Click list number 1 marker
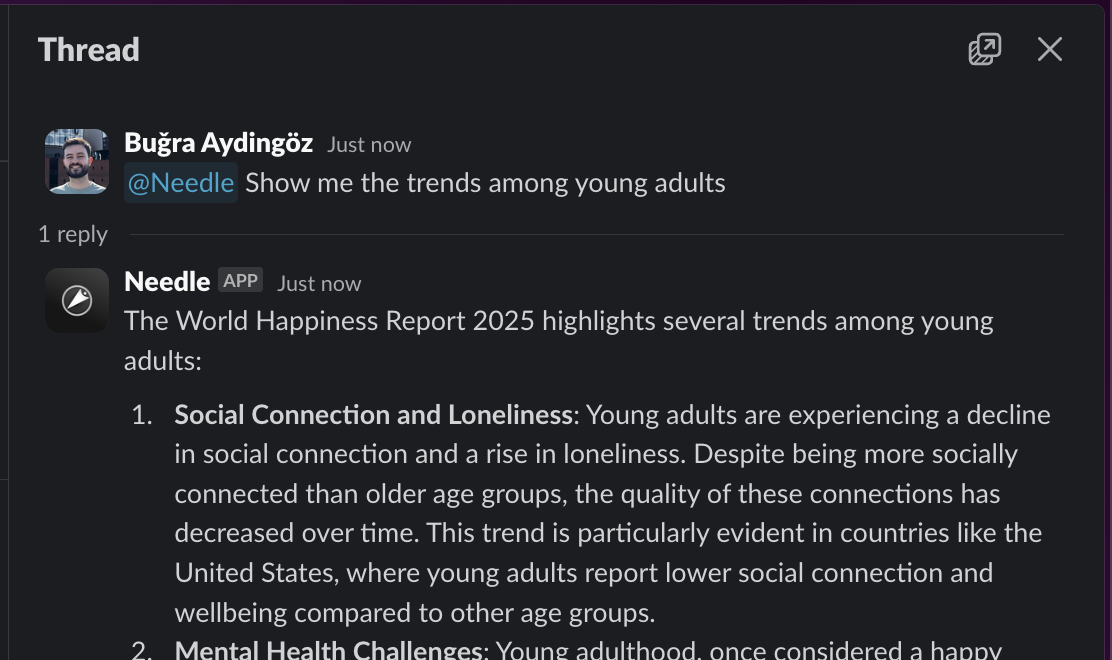This screenshot has height=660, width=1112. click(142, 415)
